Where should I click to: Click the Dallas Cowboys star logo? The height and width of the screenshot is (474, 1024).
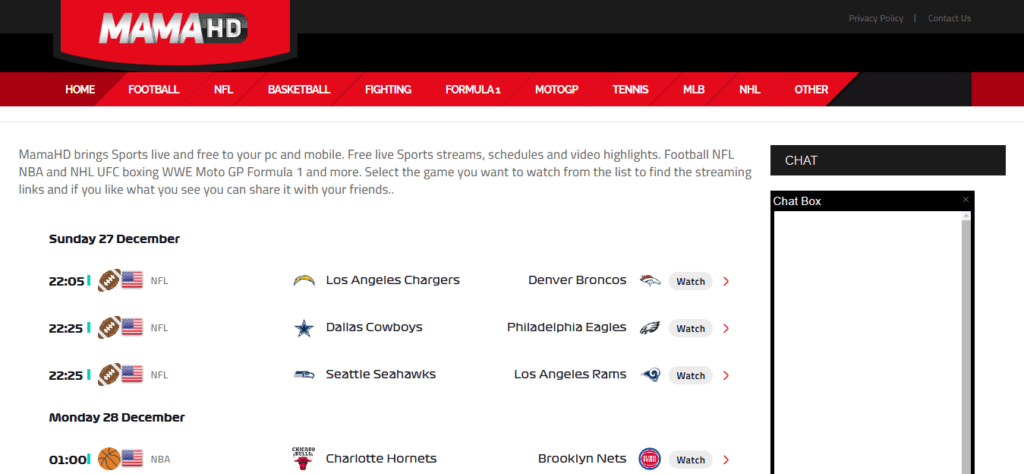click(x=304, y=328)
